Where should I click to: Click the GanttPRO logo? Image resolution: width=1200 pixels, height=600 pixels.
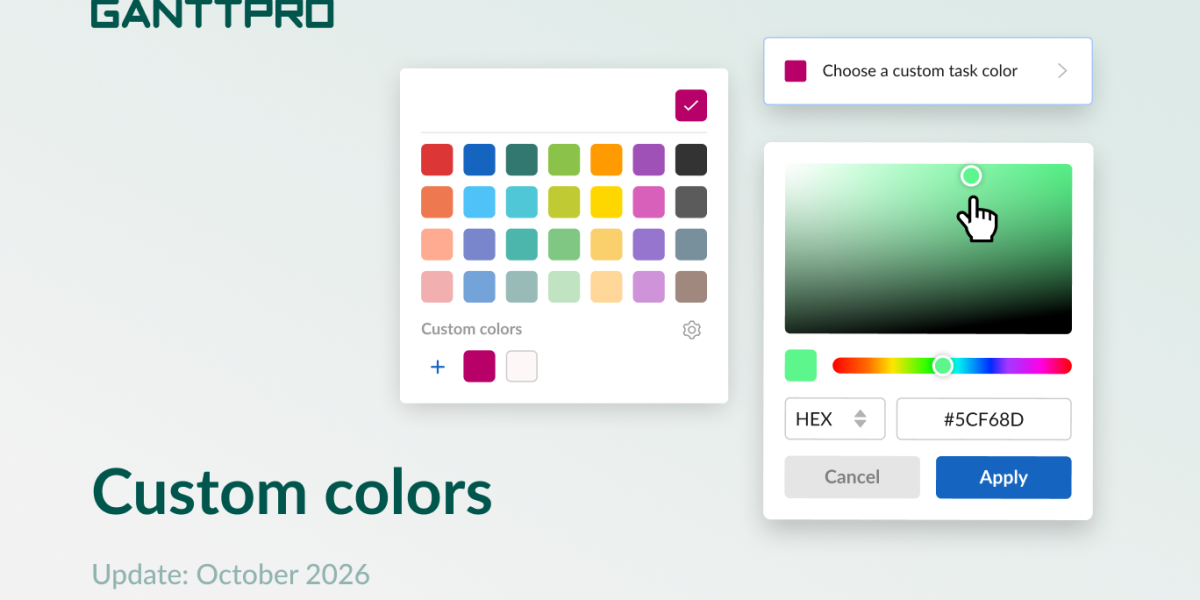(x=212, y=13)
